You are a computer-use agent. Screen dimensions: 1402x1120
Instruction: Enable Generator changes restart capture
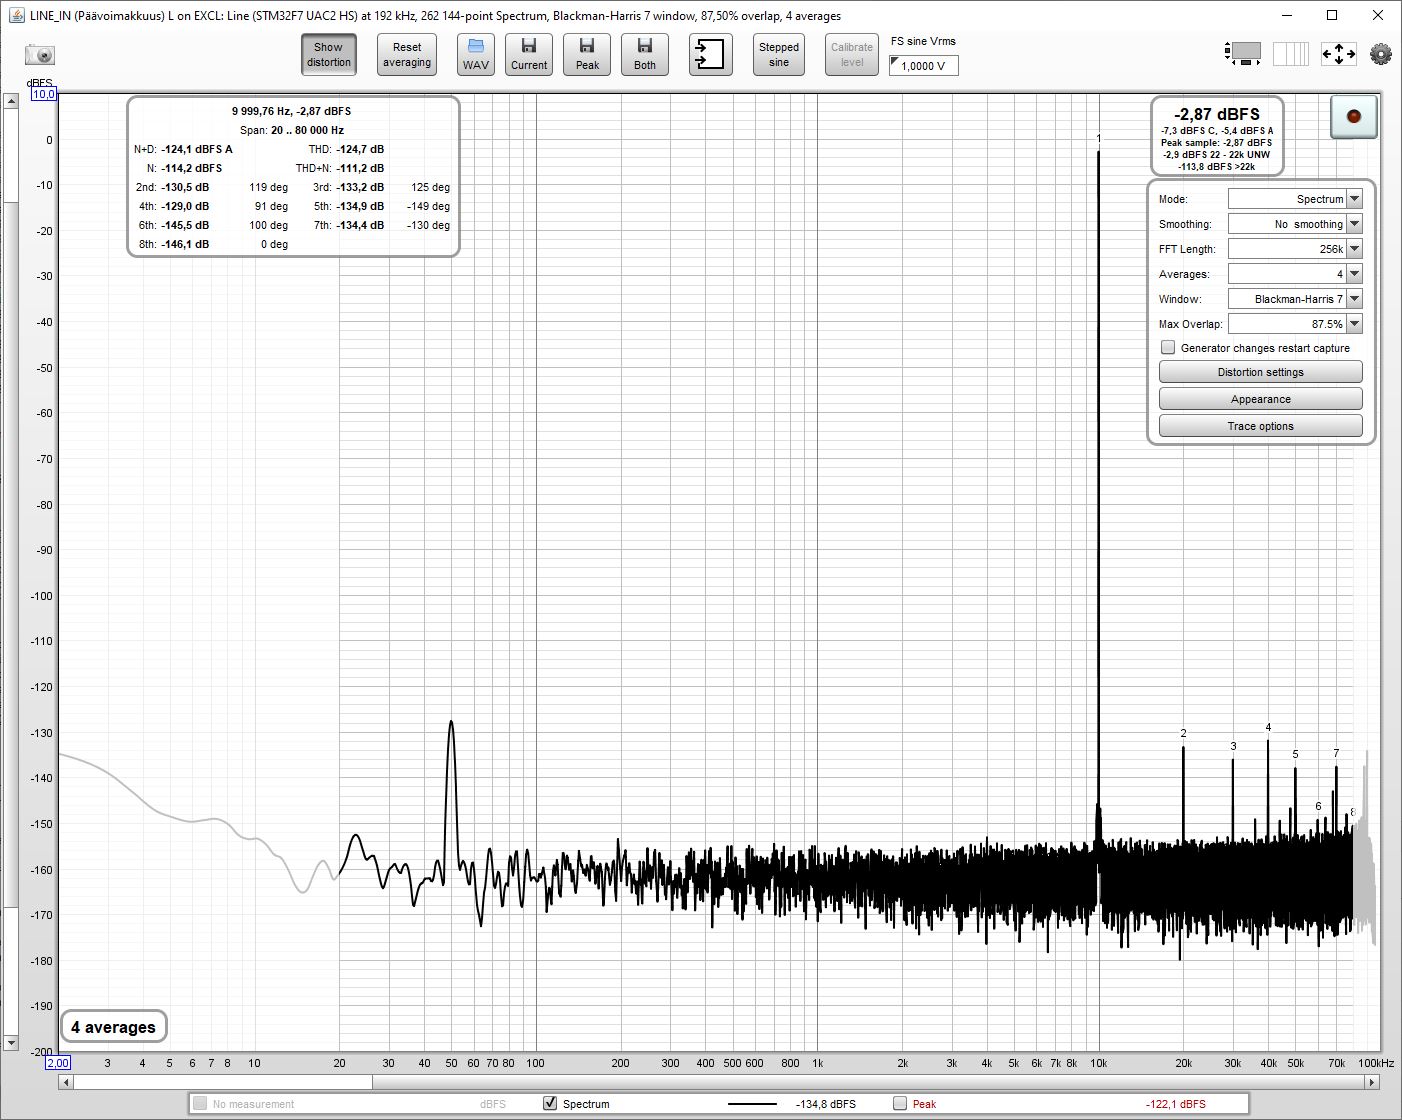[1168, 347]
